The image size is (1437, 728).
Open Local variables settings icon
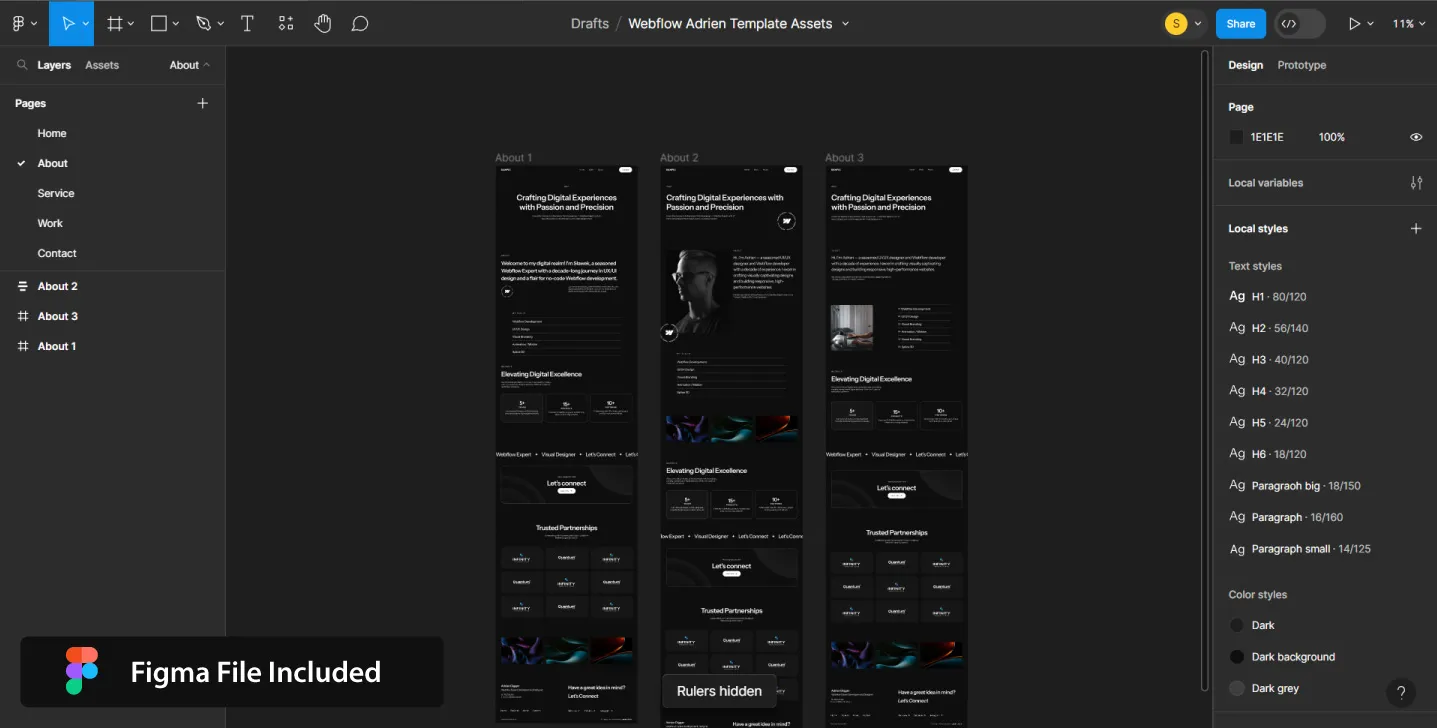point(1416,183)
